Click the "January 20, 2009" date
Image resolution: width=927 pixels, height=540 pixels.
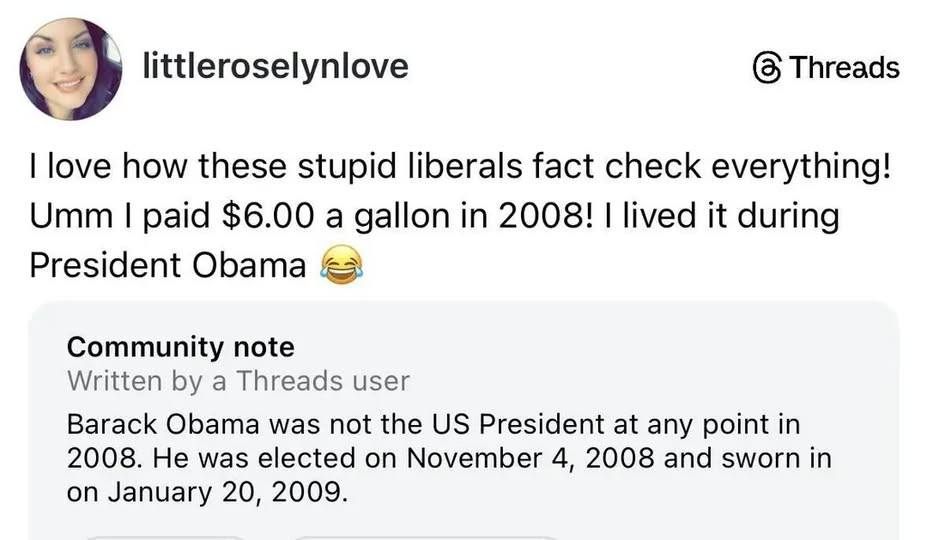[223, 493]
